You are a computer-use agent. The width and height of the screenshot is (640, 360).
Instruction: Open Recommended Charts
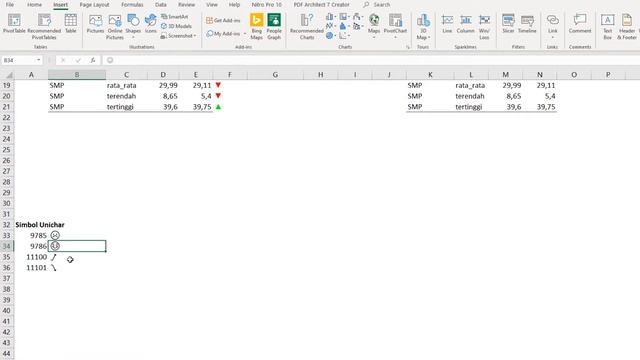(x=307, y=26)
